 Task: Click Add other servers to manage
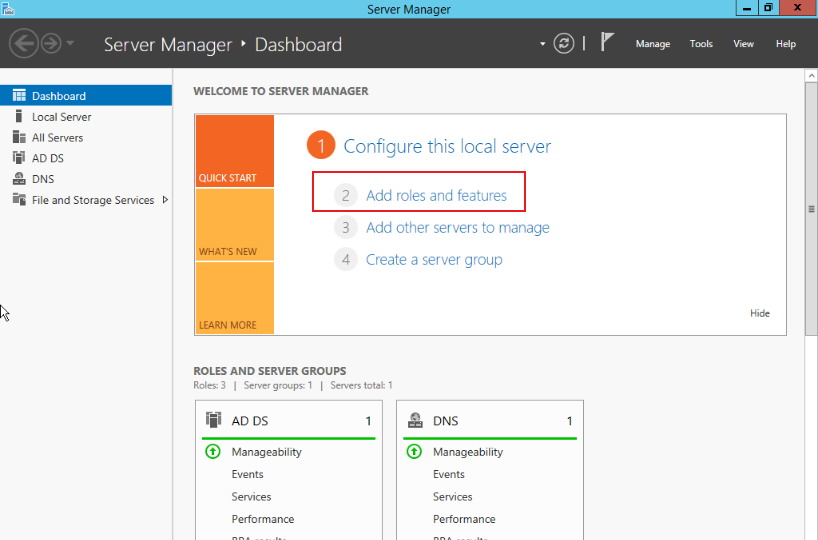[458, 228]
